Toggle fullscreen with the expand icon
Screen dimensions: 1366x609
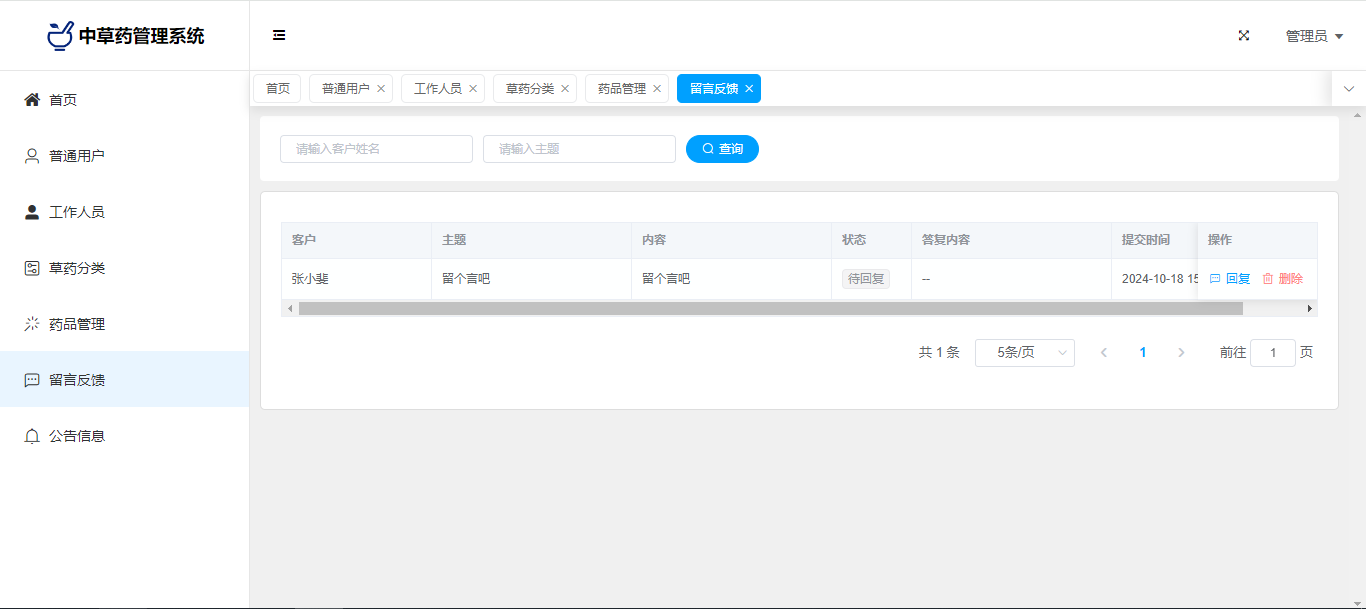click(x=1244, y=35)
